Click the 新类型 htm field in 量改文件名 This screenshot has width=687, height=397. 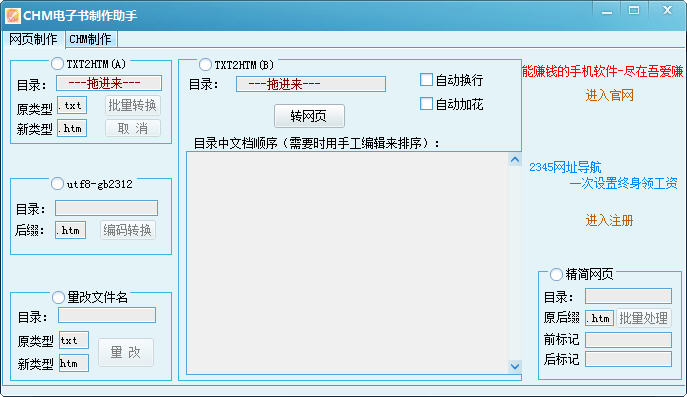[x=74, y=363]
